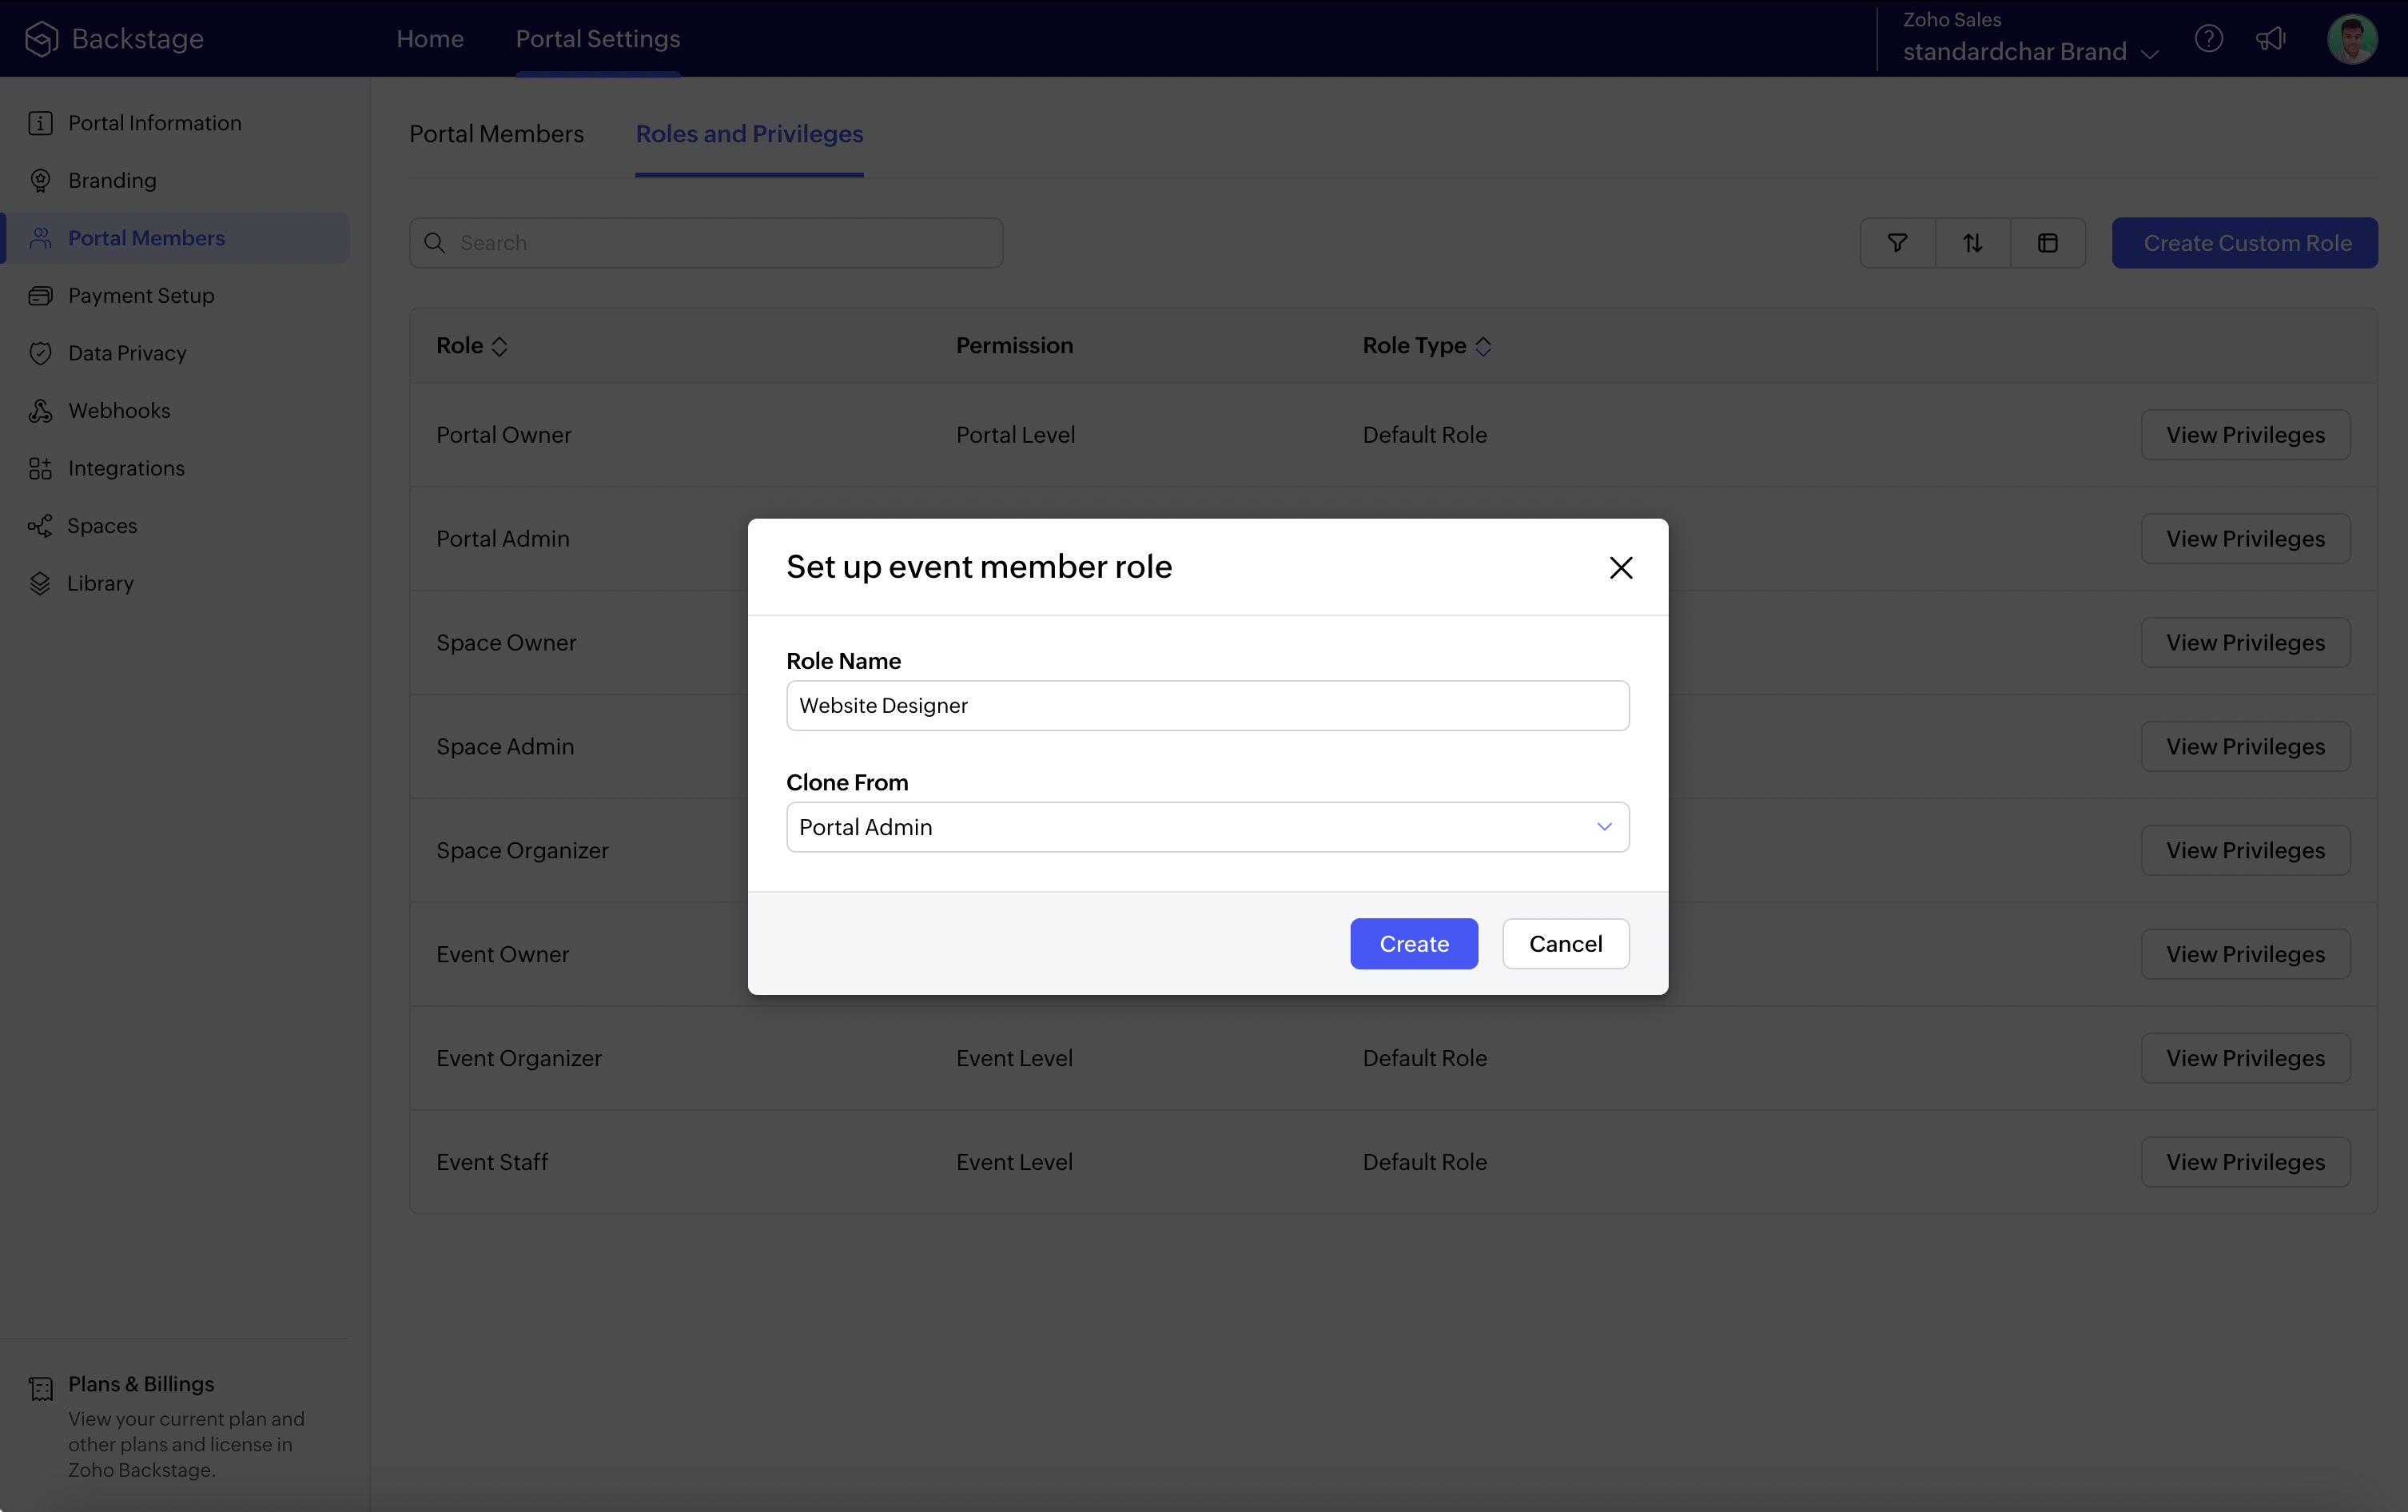Switch to the Portal Members tab
The width and height of the screenshot is (2408, 1512).
[x=496, y=134]
